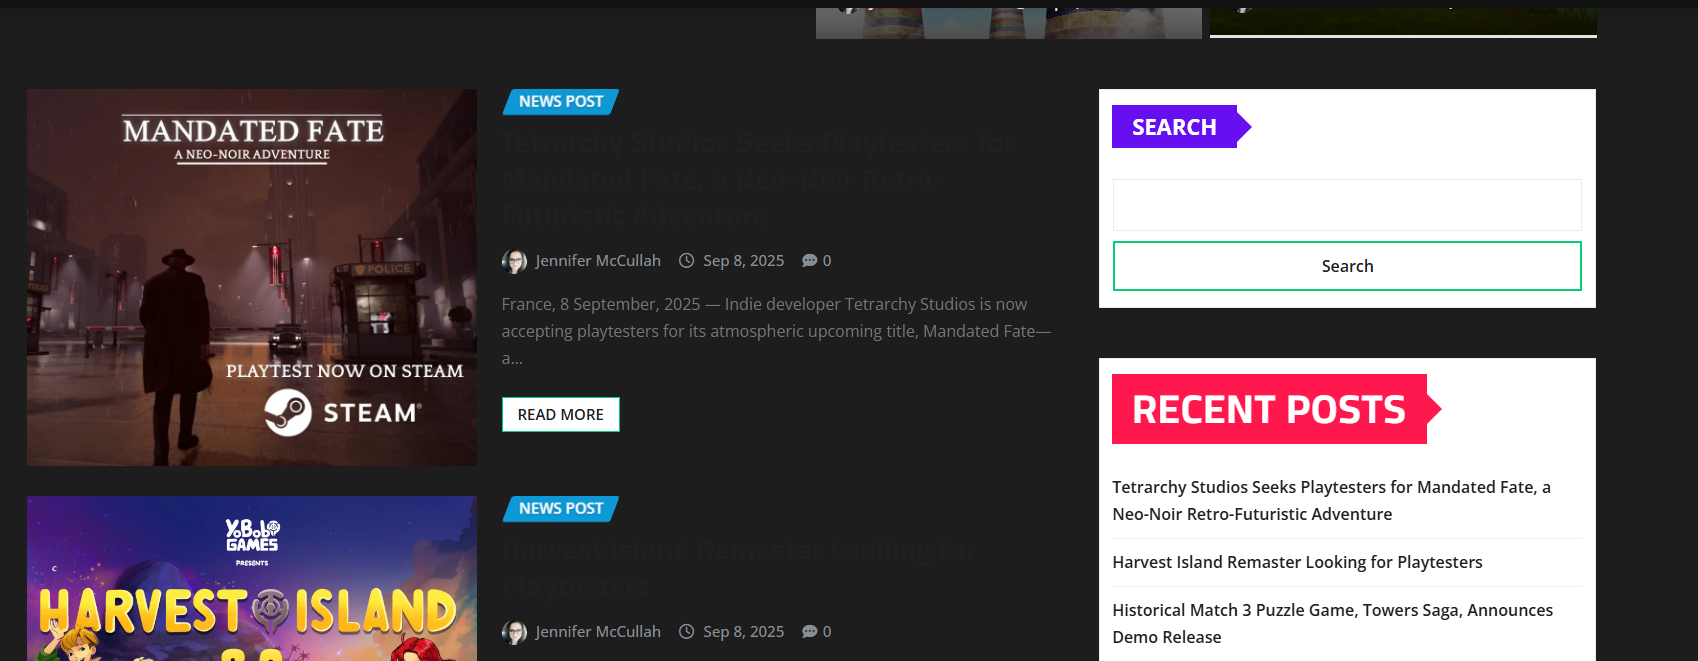Click Sep 8, 2025 date on Harvest Island post
1698x661 pixels.
(x=743, y=632)
